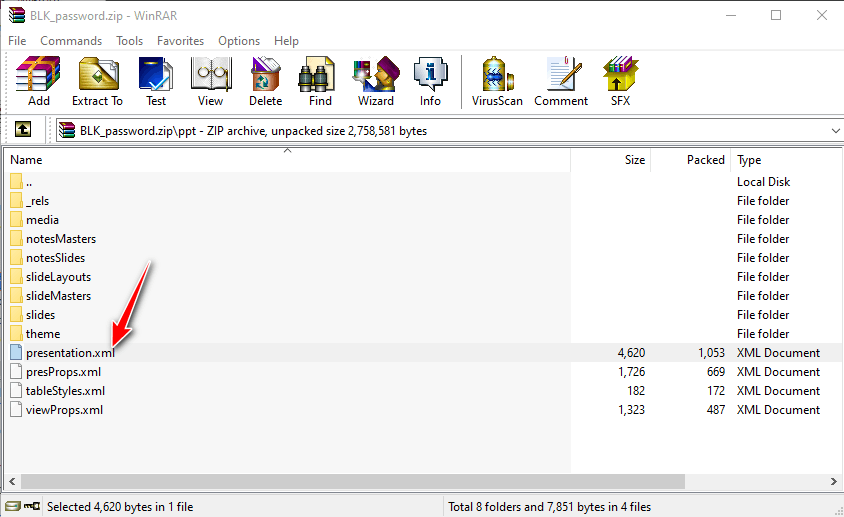844x517 pixels.
Task: Select the slideMasters folder
Action: coord(58,296)
